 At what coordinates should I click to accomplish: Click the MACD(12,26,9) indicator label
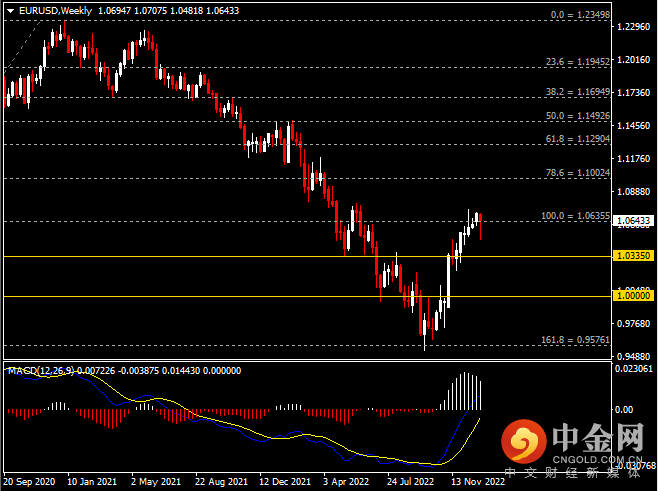40,371
